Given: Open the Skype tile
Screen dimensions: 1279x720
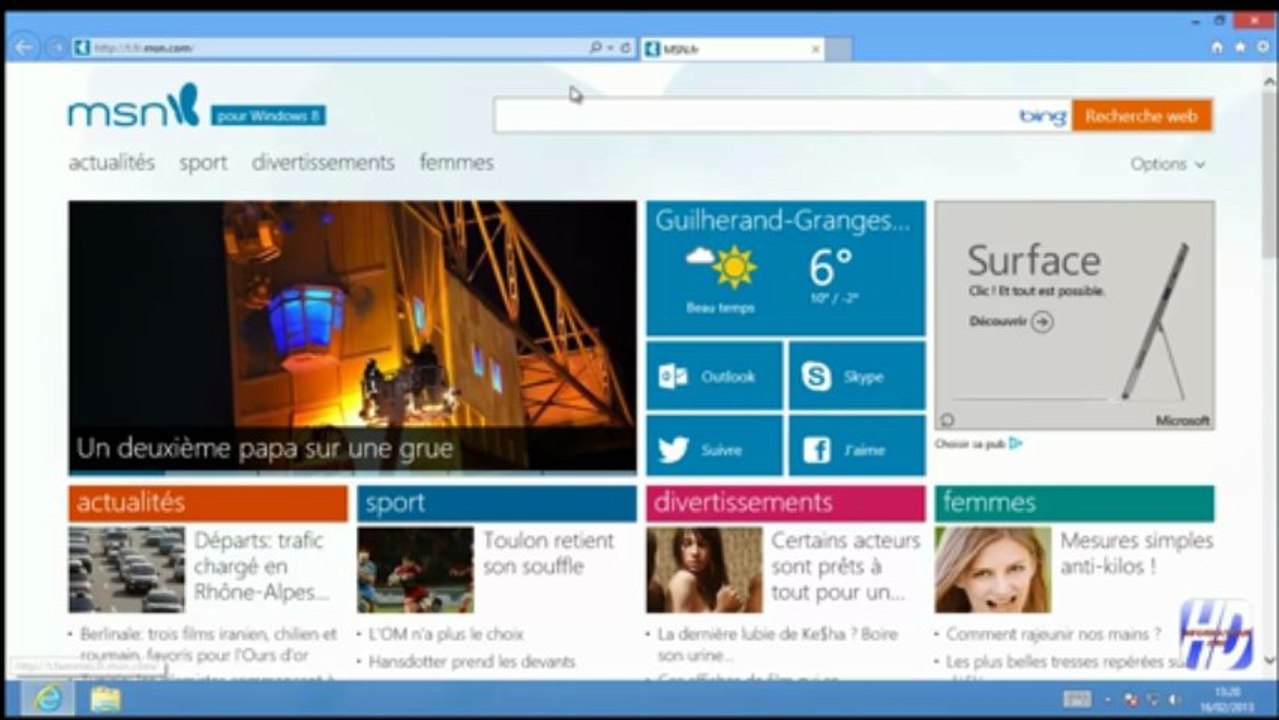Looking at the screenshot, I should click(x=857, y=376).
